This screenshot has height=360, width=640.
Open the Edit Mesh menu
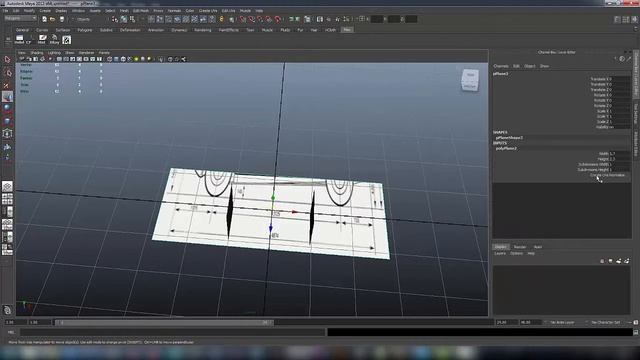pyautogui.click(x=140, y=11)
